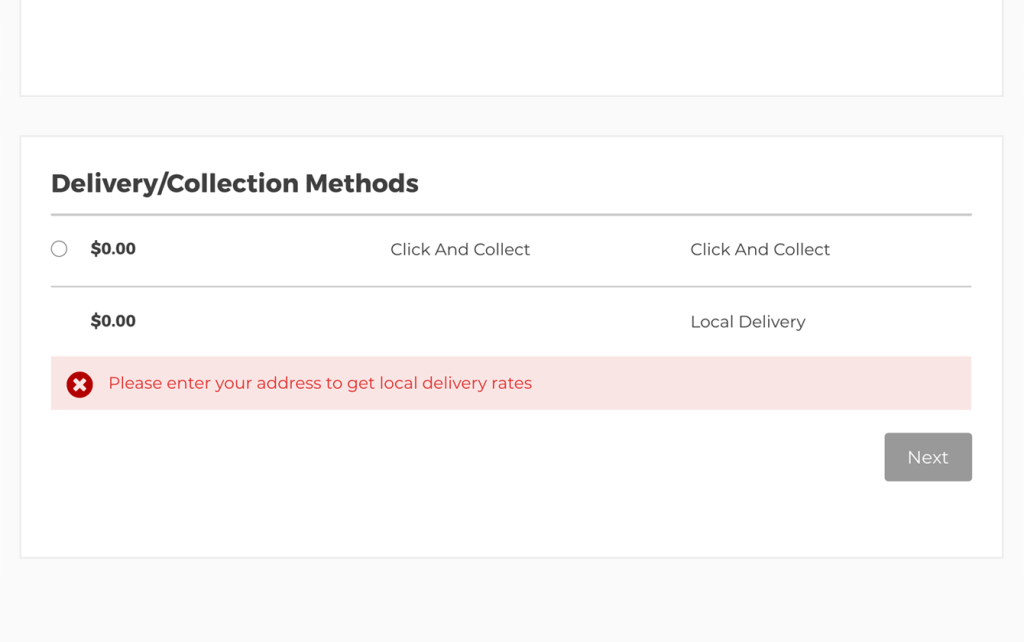The image size is (1024, 642).
Task: Click the address error message text
Action: click(320, 383)
